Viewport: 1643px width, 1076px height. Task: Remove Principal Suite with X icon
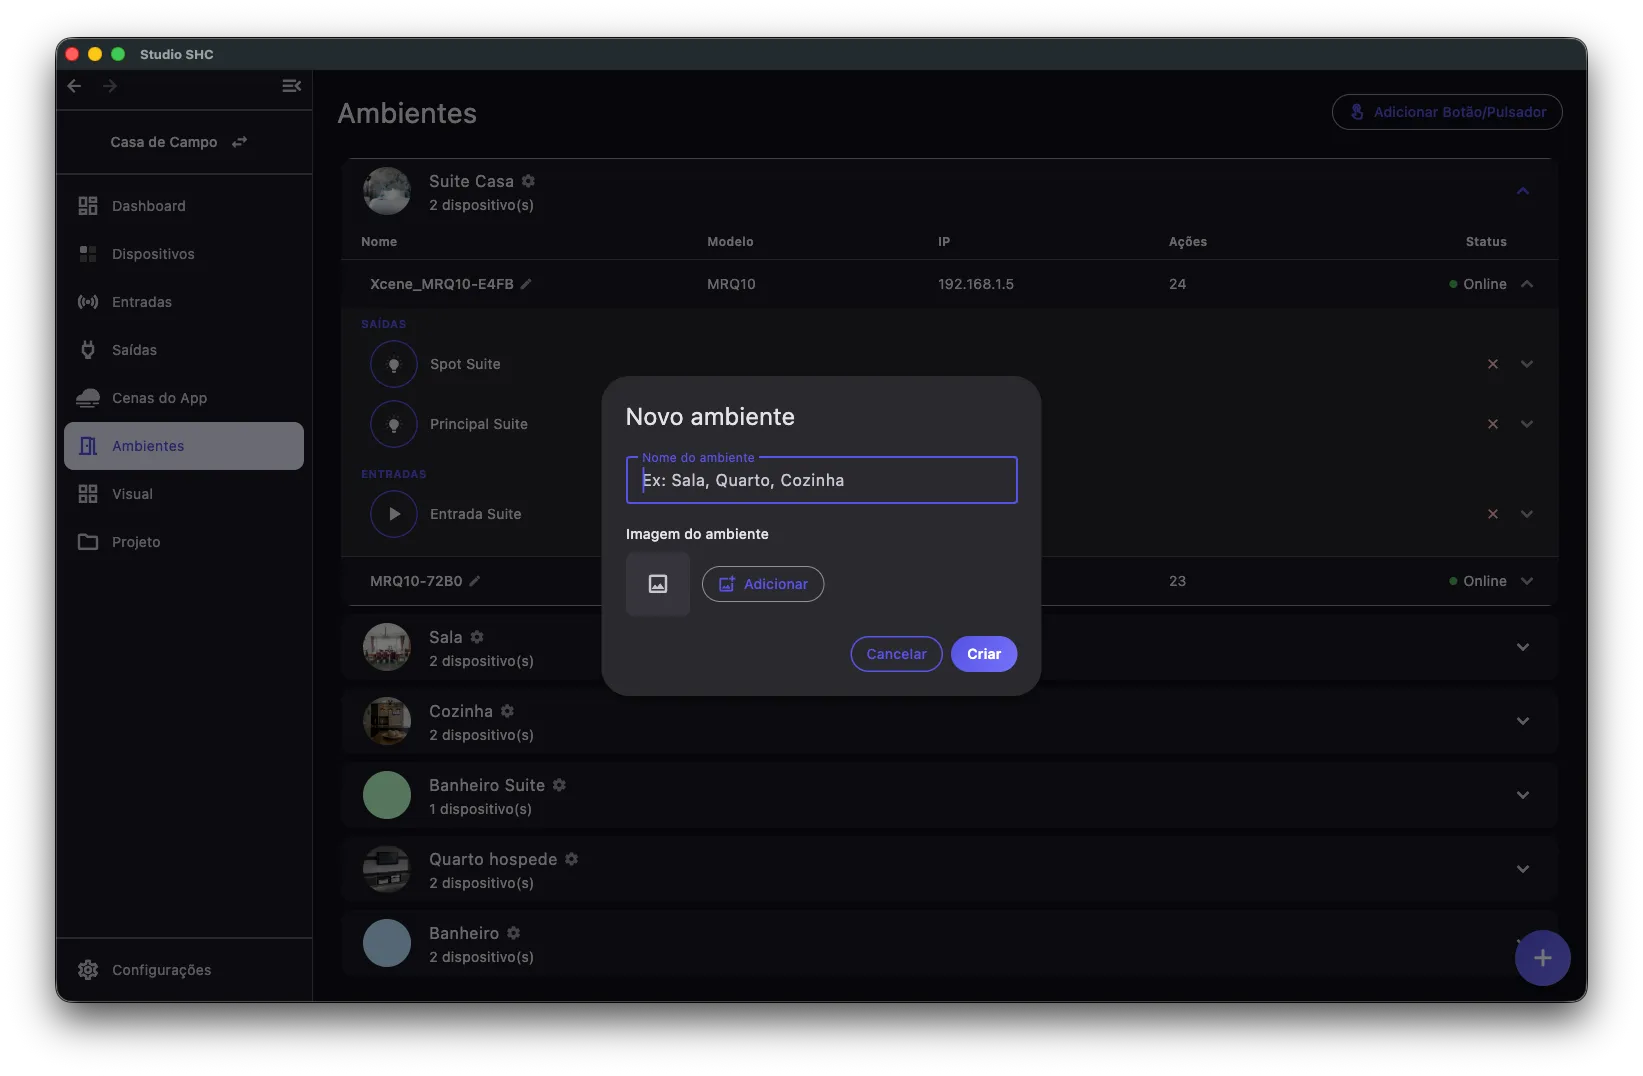coord(1493,424)
